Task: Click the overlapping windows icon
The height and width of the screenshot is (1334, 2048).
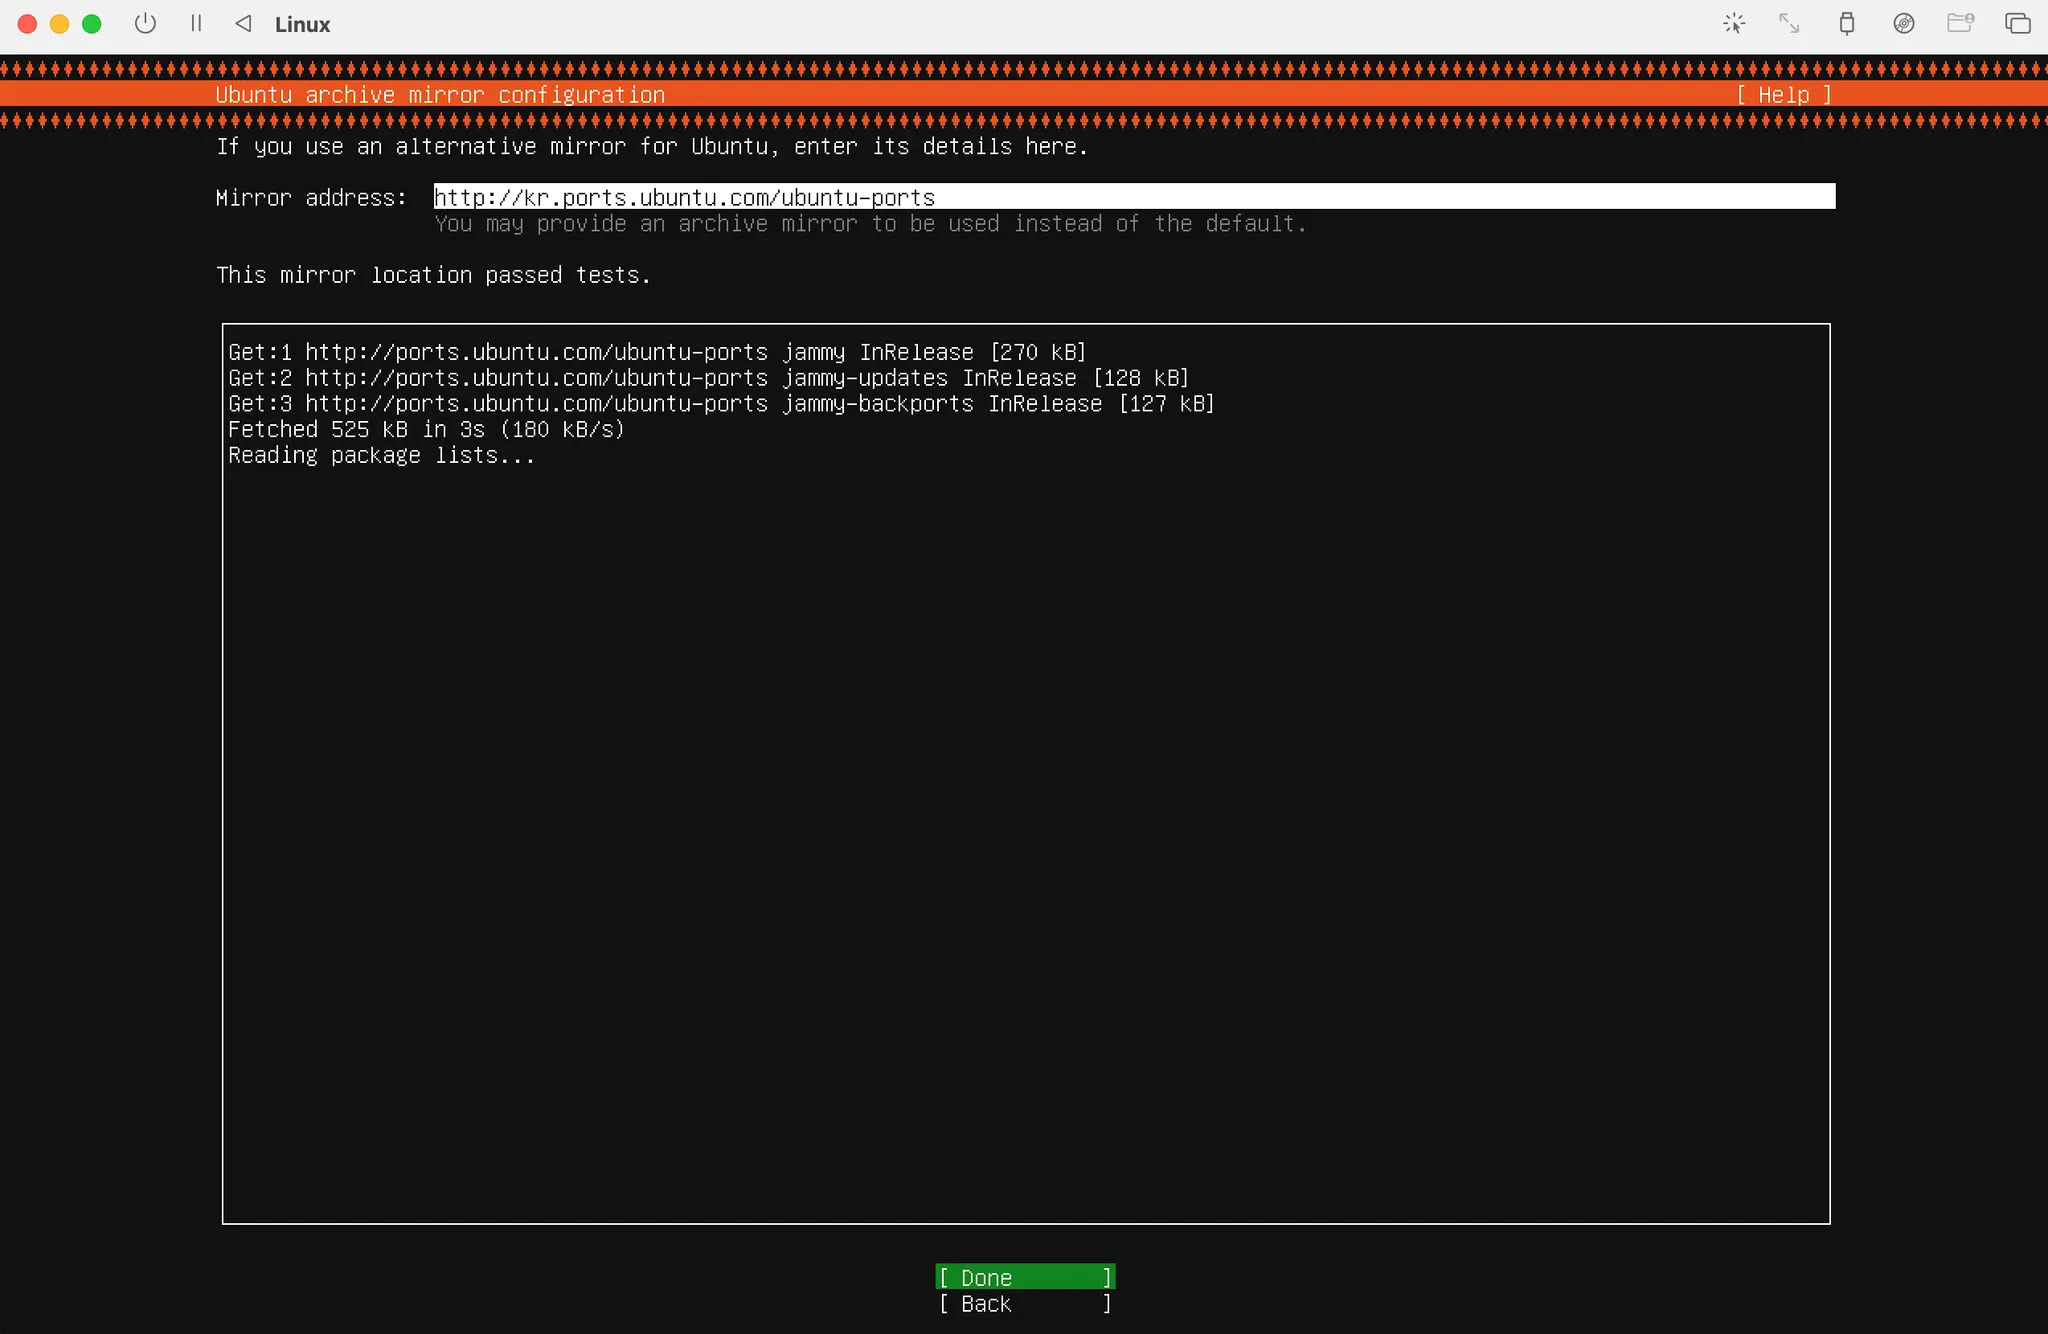Action: [2017, 23]
